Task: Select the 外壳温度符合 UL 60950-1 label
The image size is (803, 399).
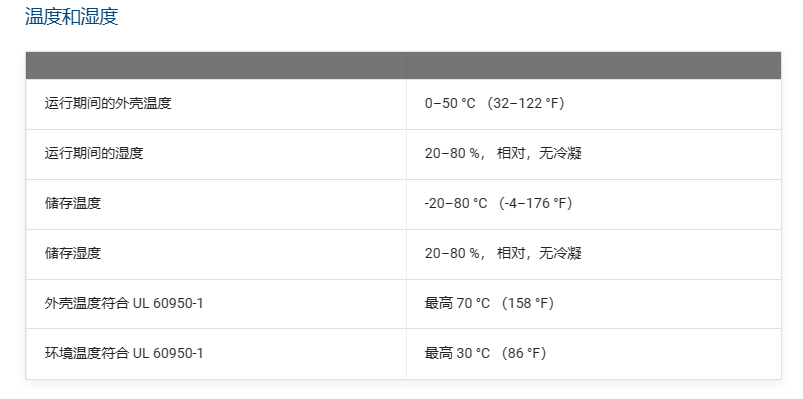Action: 124,303
